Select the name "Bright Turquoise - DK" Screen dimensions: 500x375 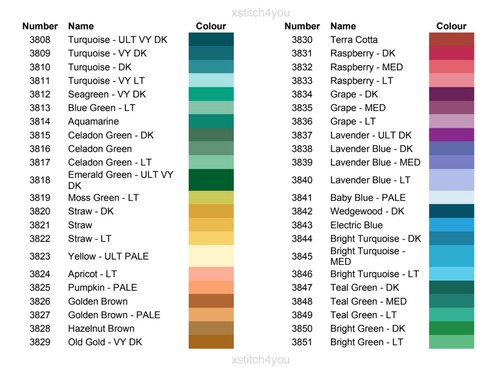[x=376, y=239]
